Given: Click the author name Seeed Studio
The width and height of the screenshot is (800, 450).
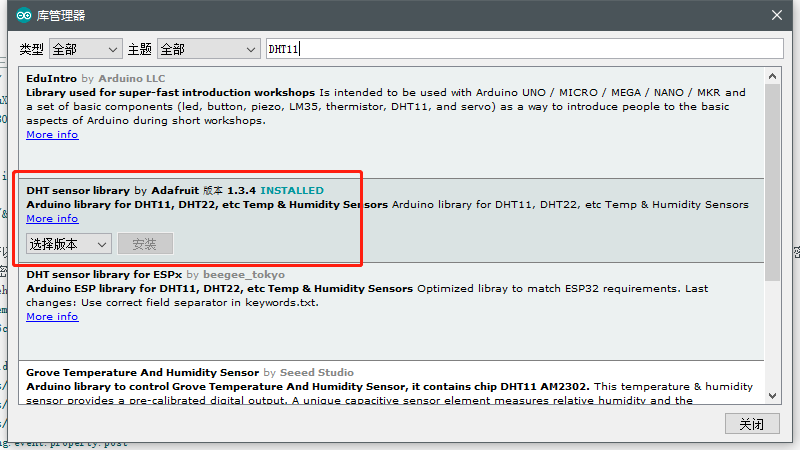Looking at the screenshot, I should 317,372.
